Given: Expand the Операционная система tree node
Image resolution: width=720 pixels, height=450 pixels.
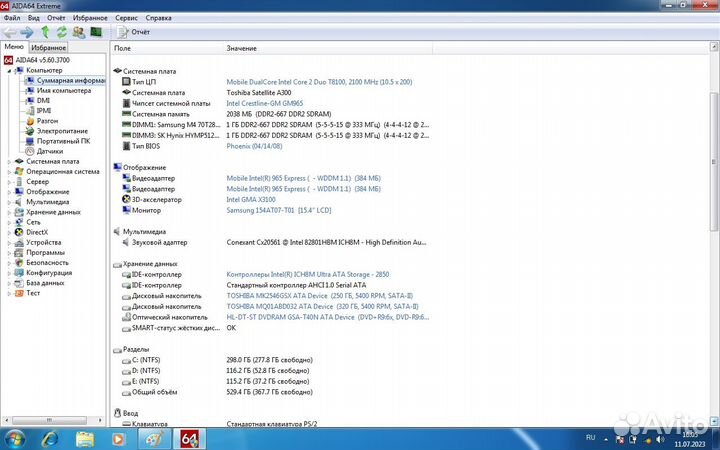Looking at the screenshot, I should click(9, 172).
